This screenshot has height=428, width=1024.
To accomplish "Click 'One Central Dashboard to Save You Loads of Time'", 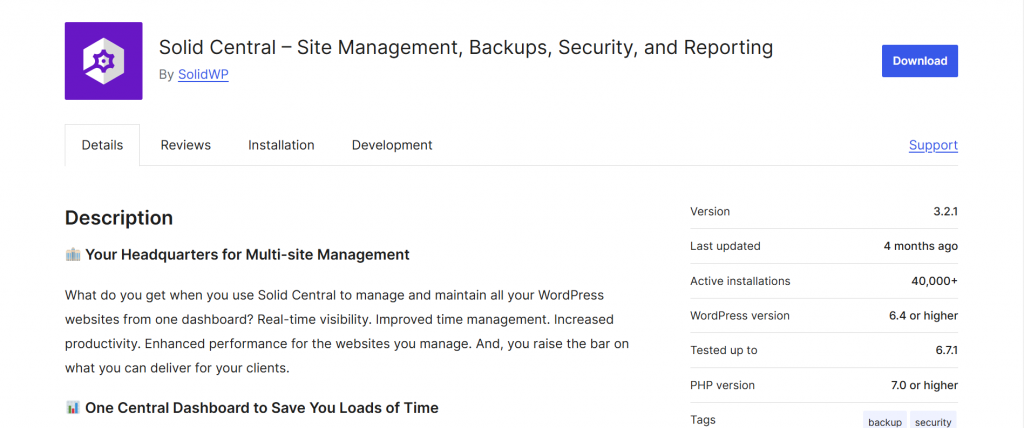I will coord(261,408).
